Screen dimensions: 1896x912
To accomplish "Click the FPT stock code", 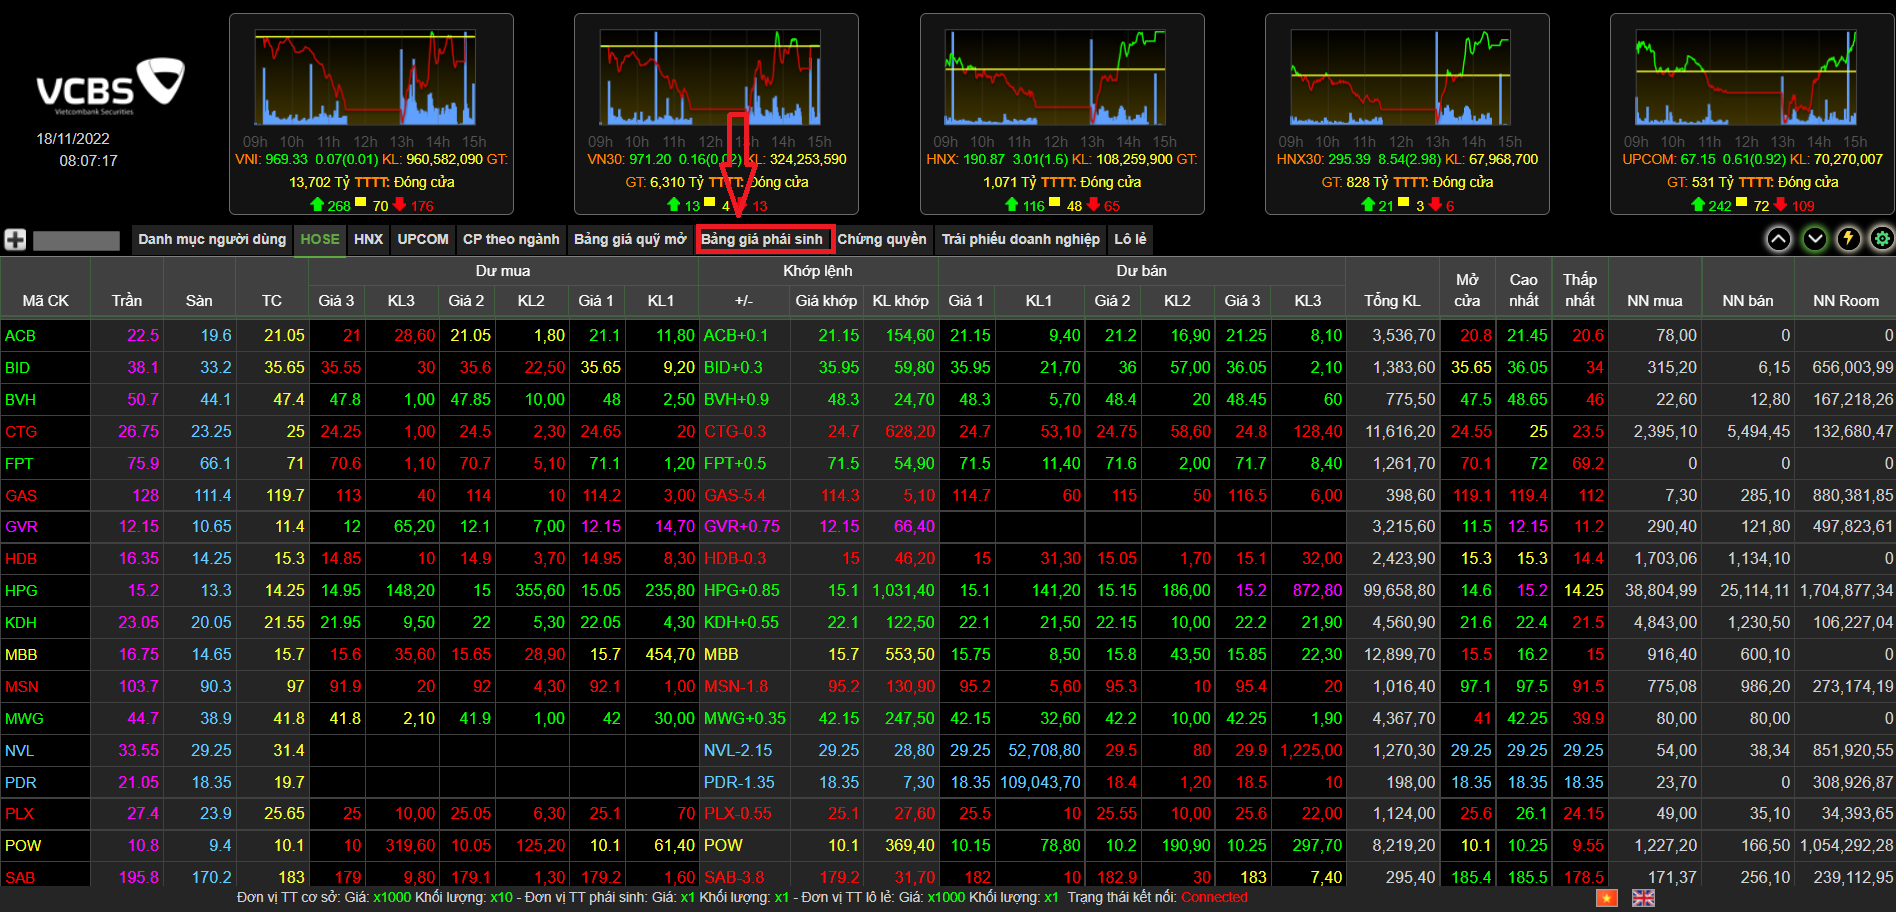I will 19,464.
